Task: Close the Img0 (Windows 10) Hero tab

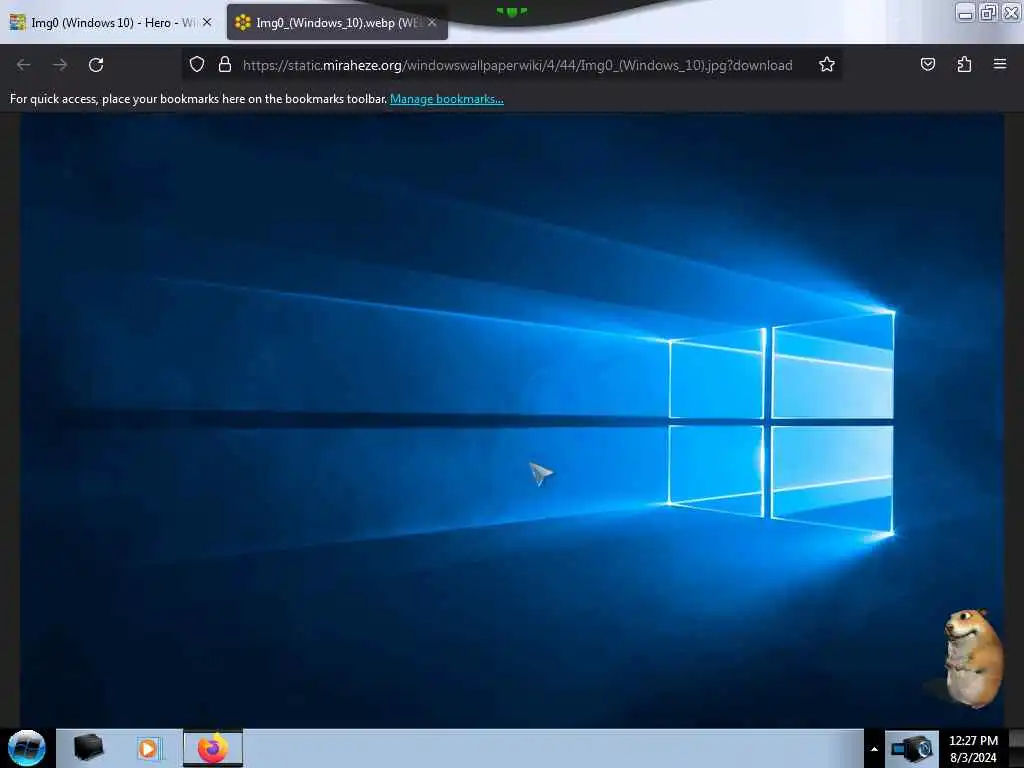Action: click(207, 22)
